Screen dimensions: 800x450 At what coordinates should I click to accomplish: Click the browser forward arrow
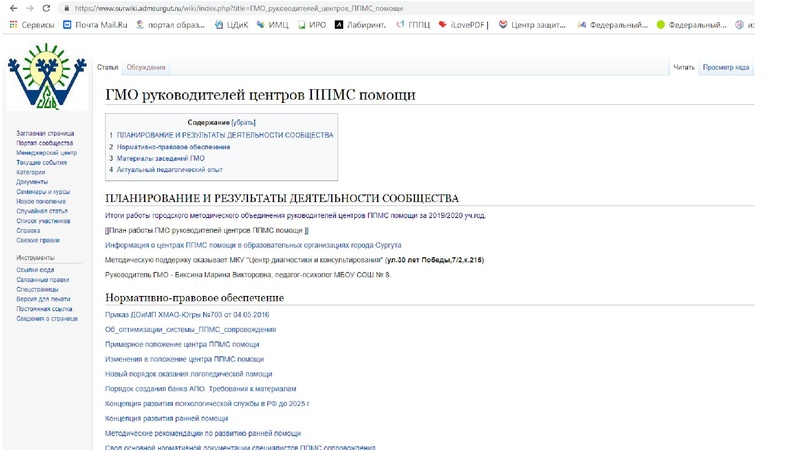pyautogui.click(x=29, y=8)
